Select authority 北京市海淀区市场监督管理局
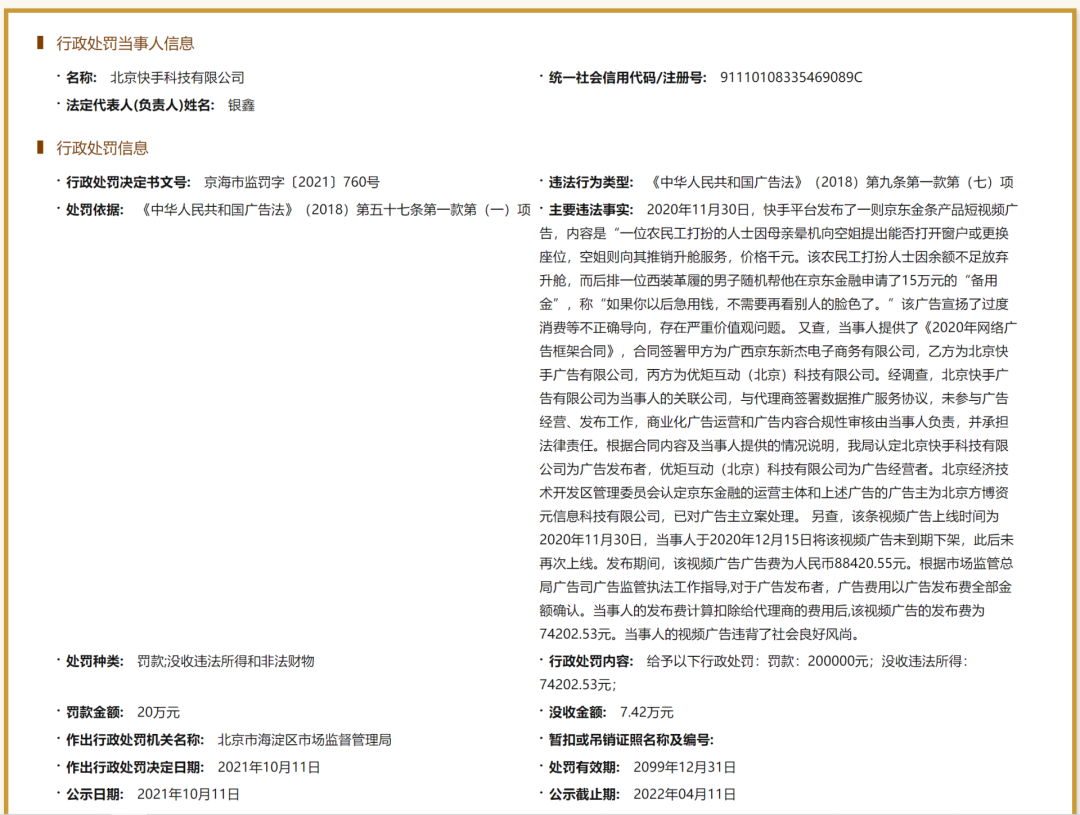Image resolution: width=1080 pixels, height=815 pixels. coord(304,740)
